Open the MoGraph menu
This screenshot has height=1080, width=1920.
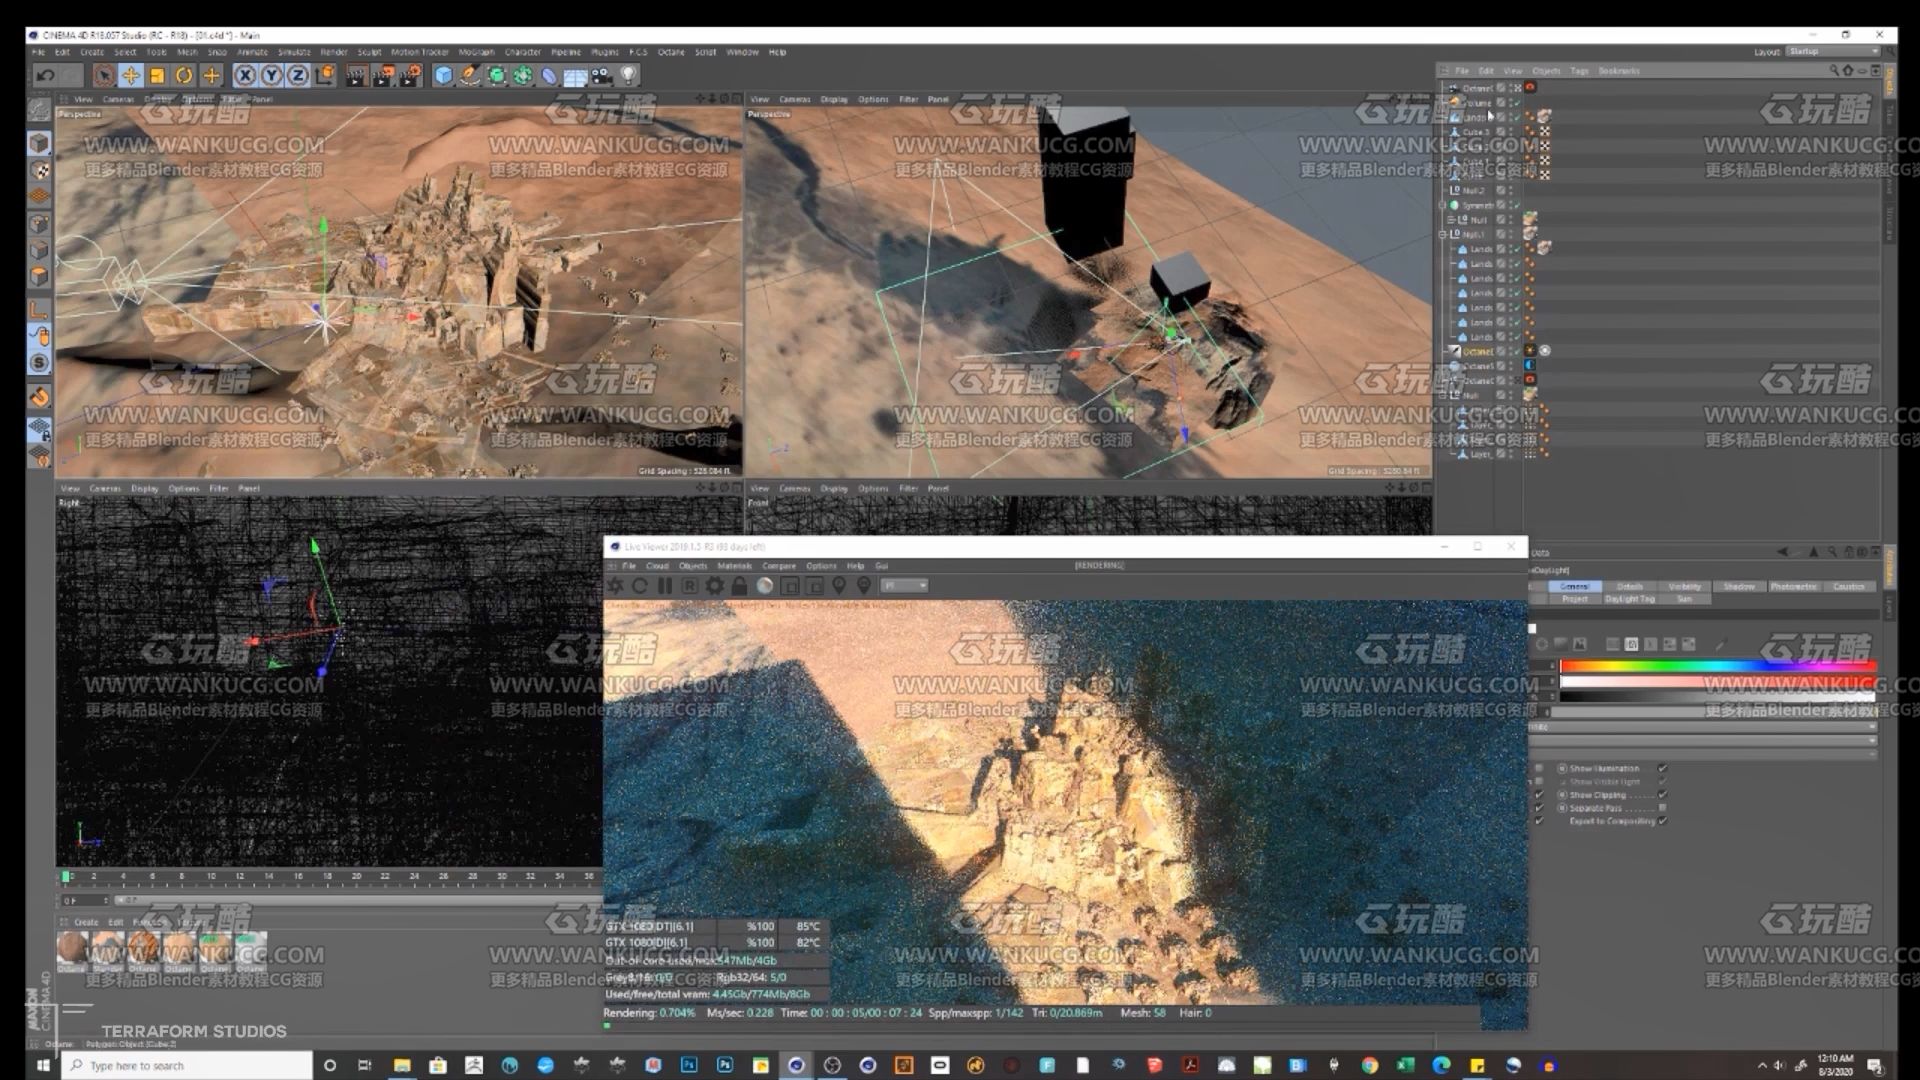(x=477, y=52)
